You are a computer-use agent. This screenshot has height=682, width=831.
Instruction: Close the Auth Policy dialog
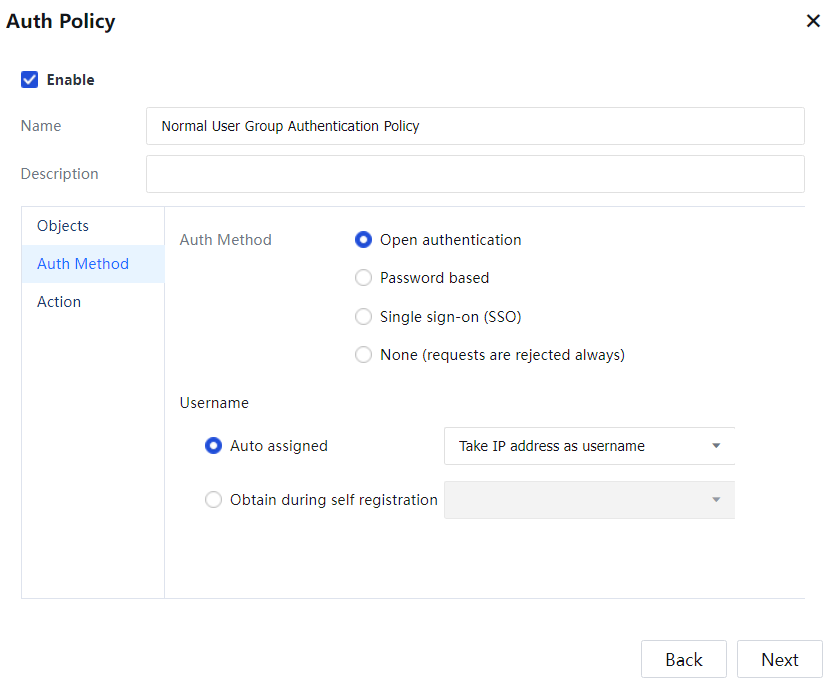point(813,21)
